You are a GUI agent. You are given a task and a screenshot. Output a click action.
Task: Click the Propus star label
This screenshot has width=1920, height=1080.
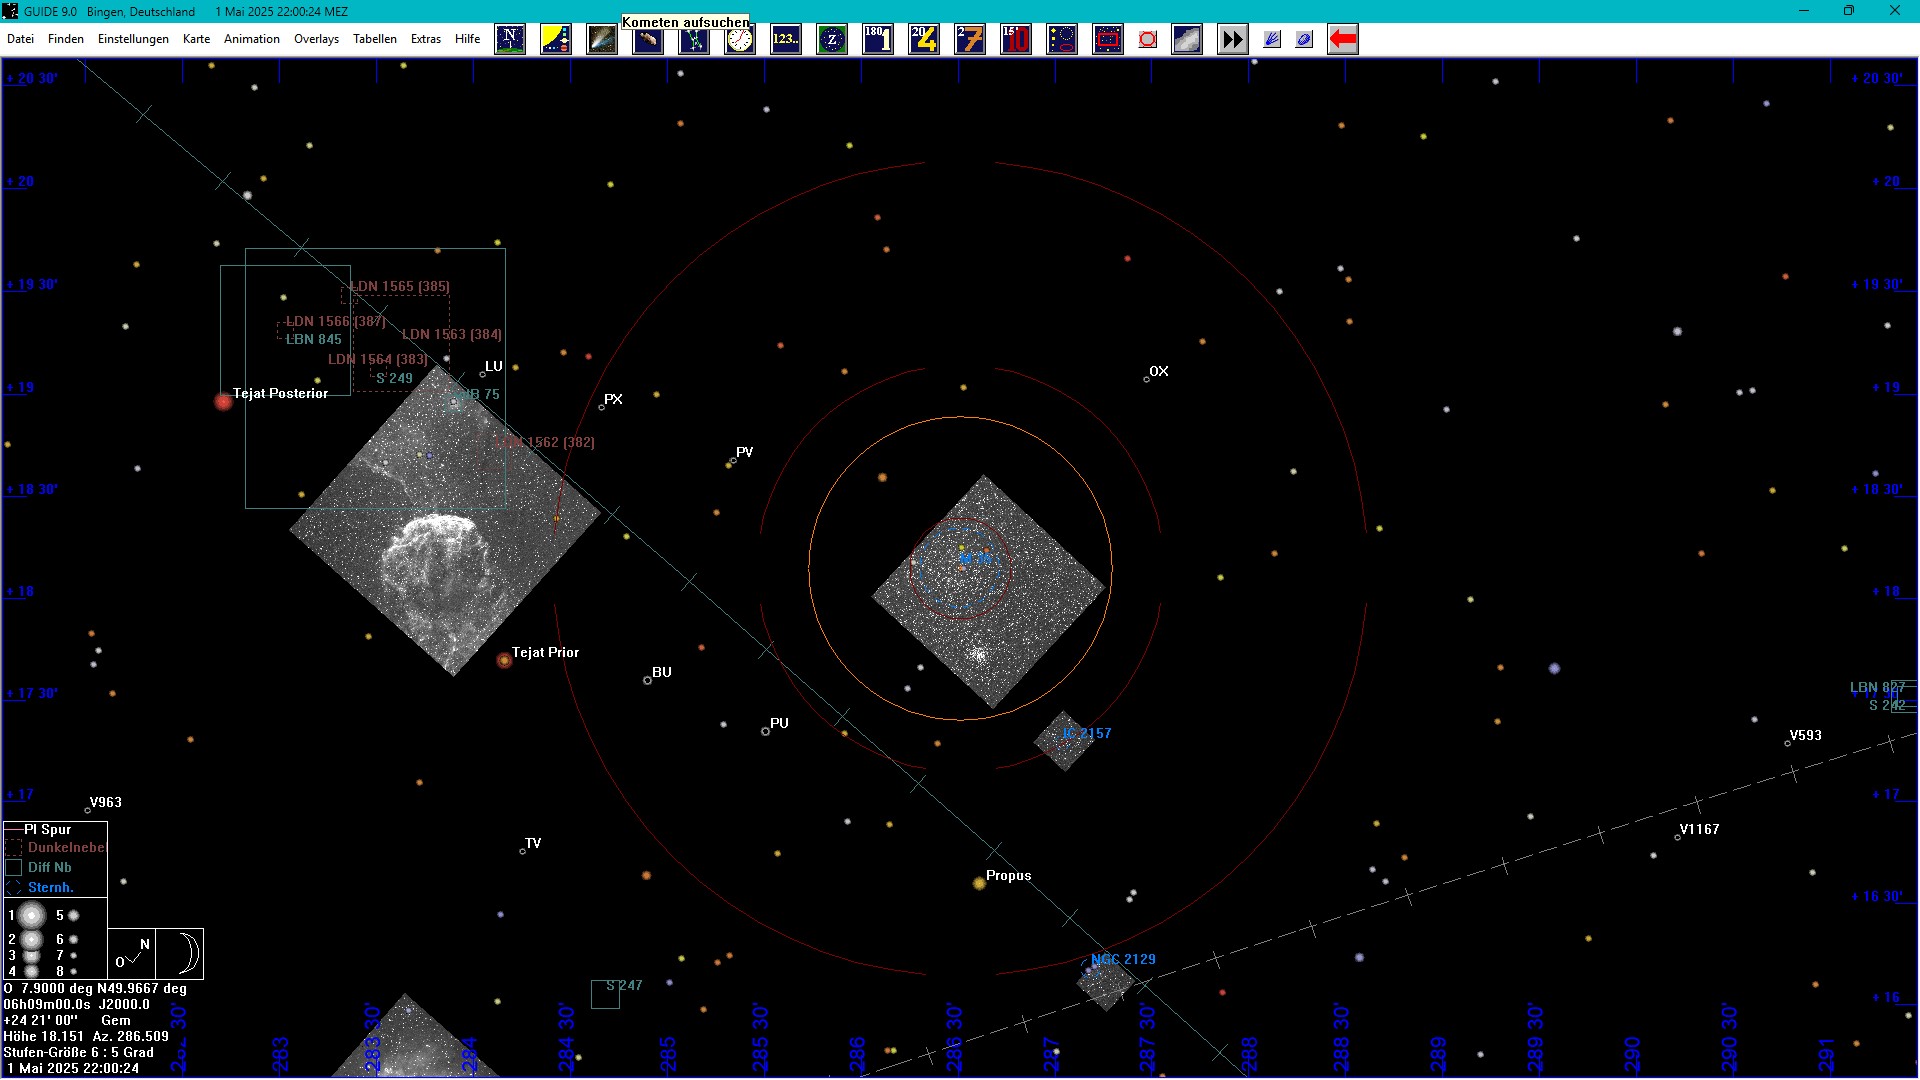(1008, 876)
